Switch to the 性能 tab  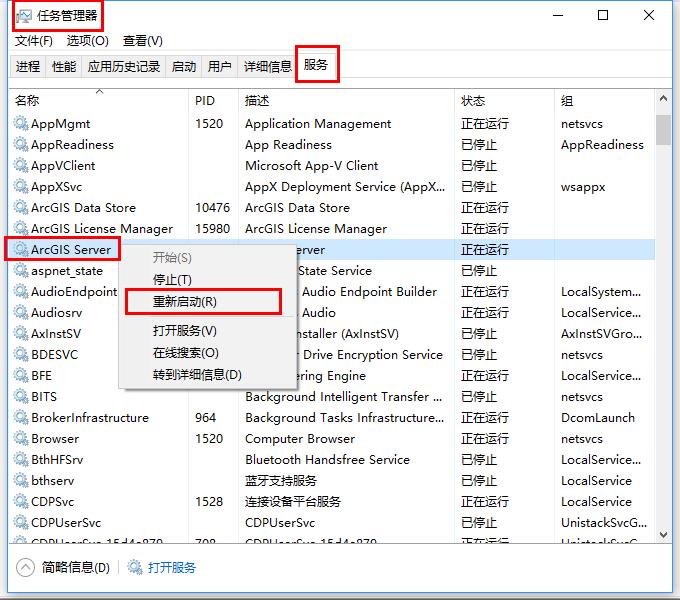[x=64, y=66]
